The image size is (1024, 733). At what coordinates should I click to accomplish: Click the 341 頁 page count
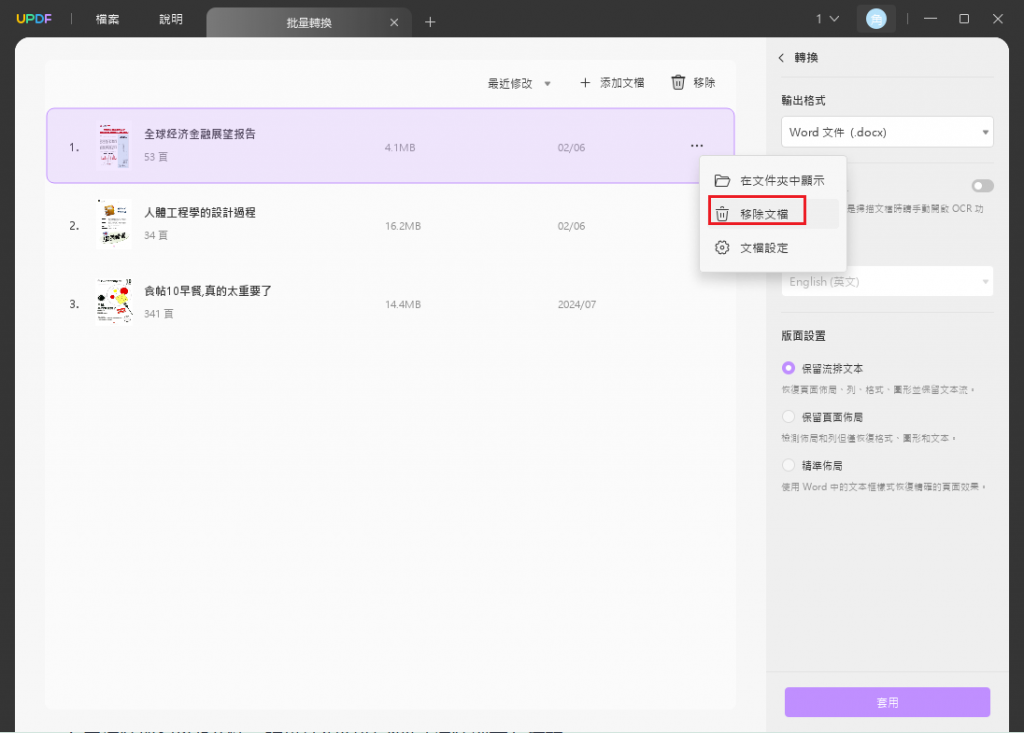tap(159, 314)
